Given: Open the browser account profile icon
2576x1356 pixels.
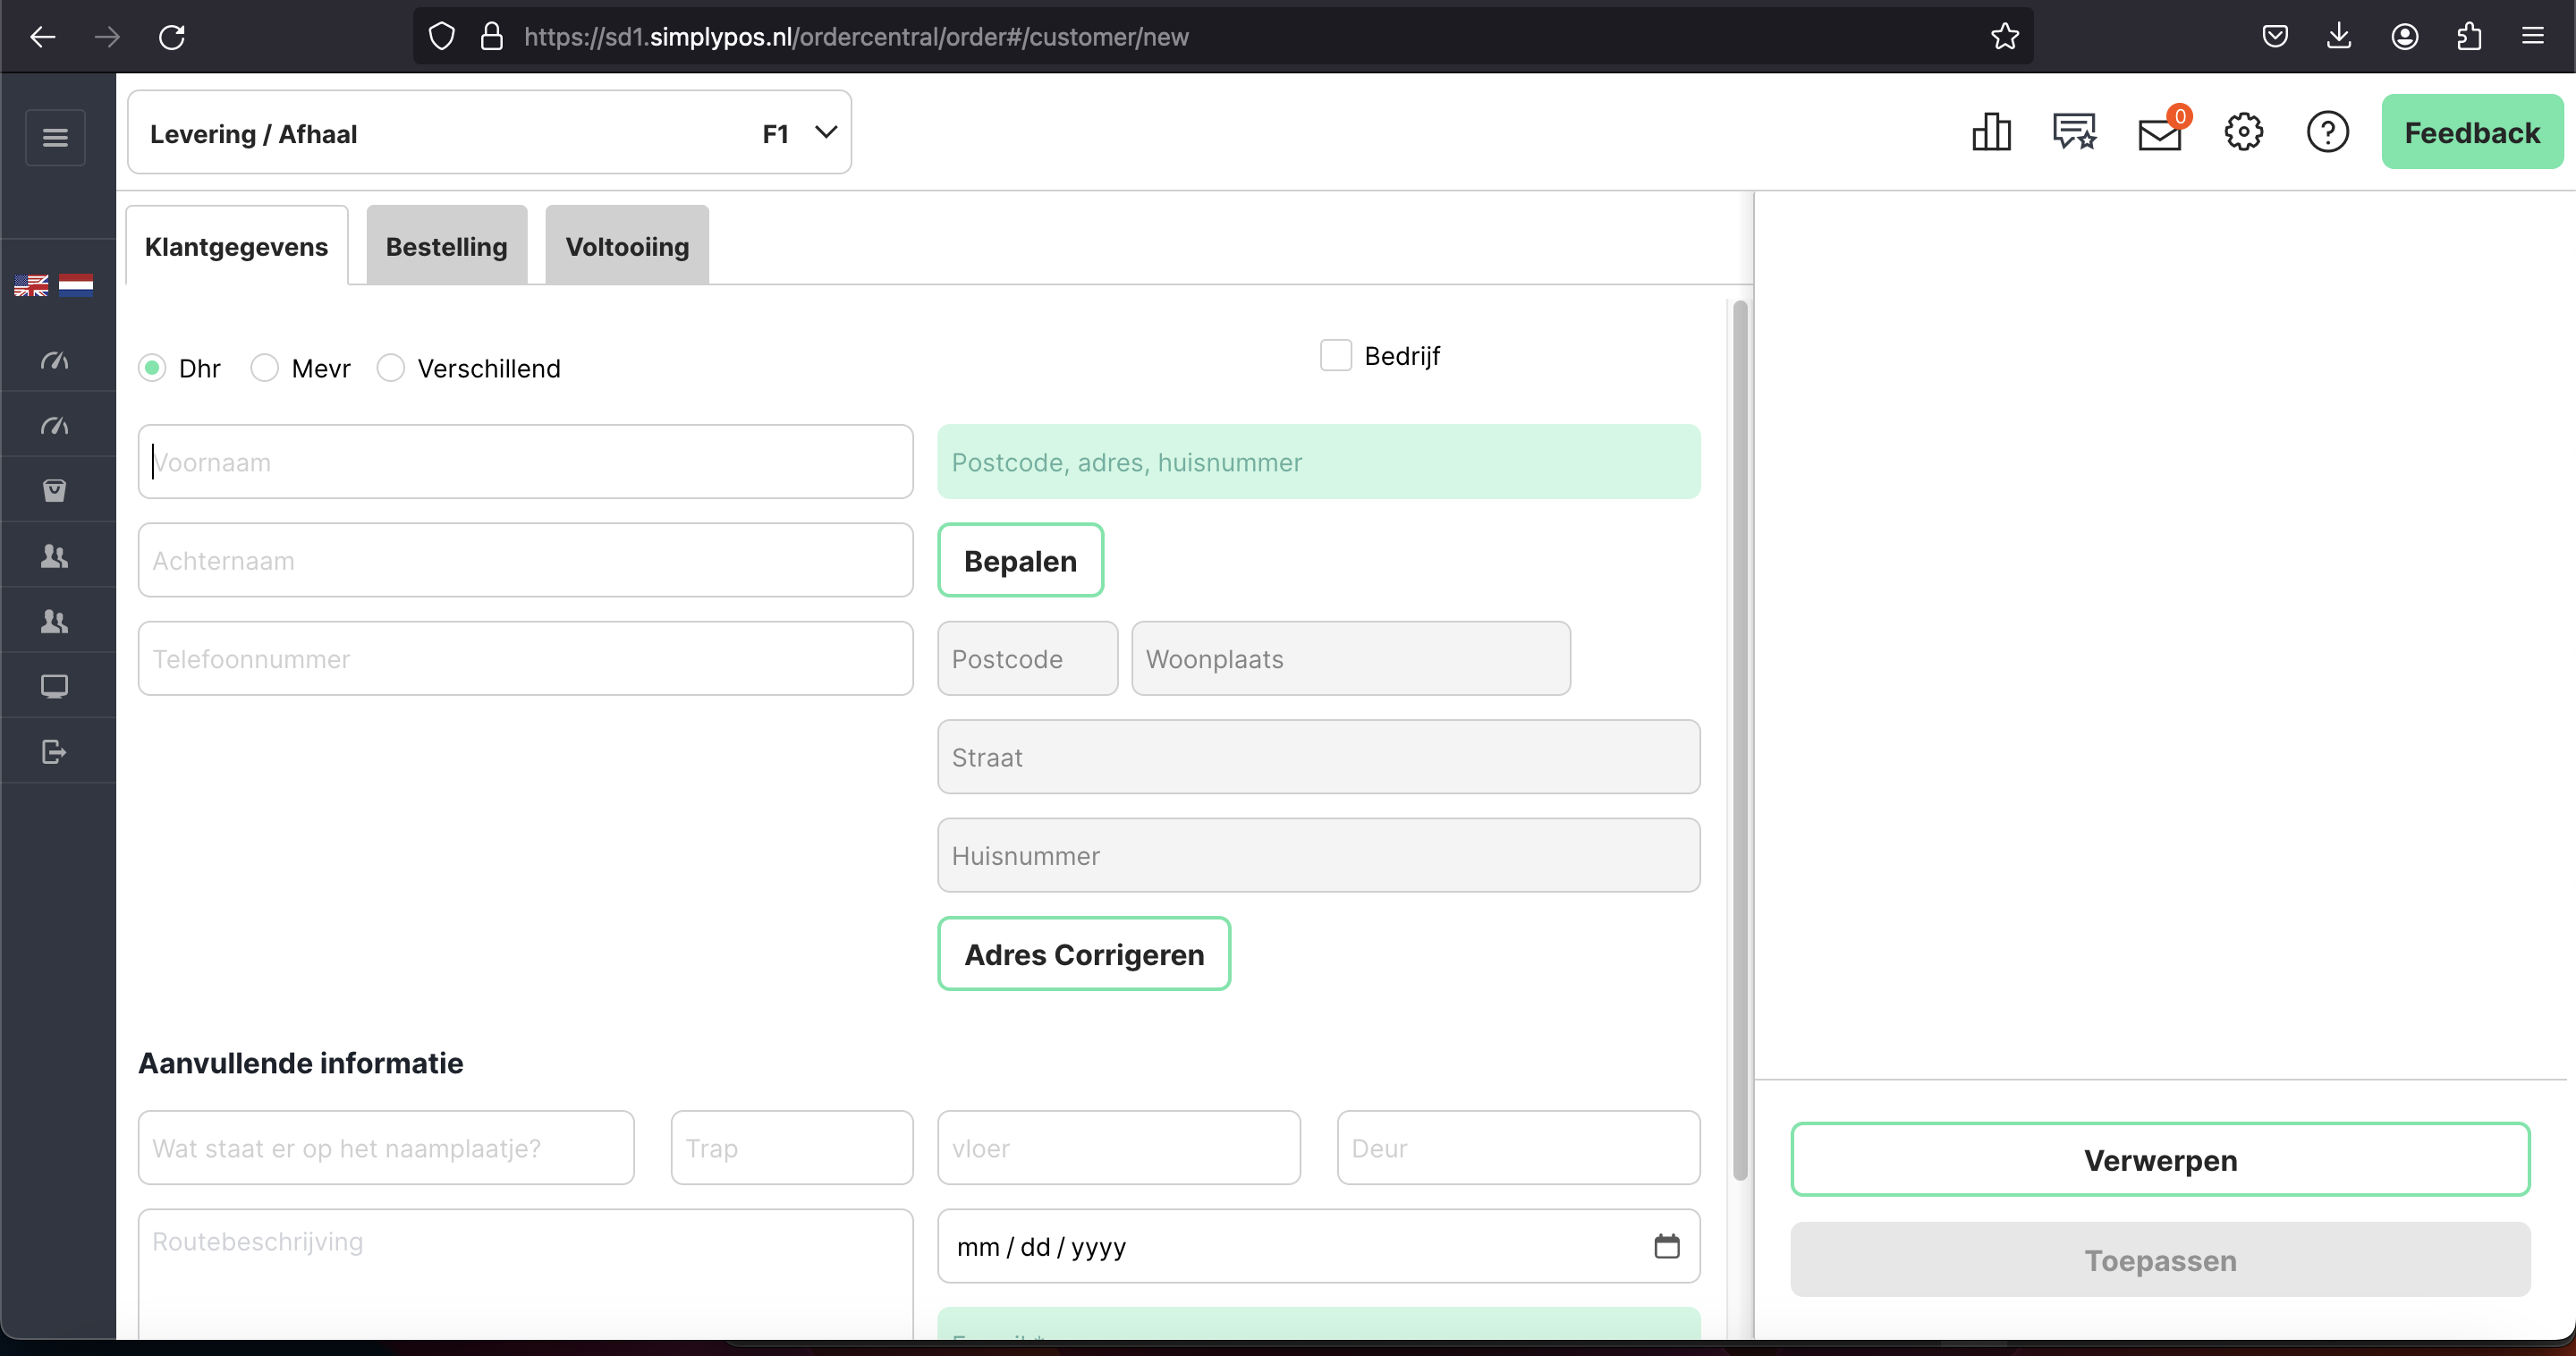Looking at the screenshot, I should 2405,37.
